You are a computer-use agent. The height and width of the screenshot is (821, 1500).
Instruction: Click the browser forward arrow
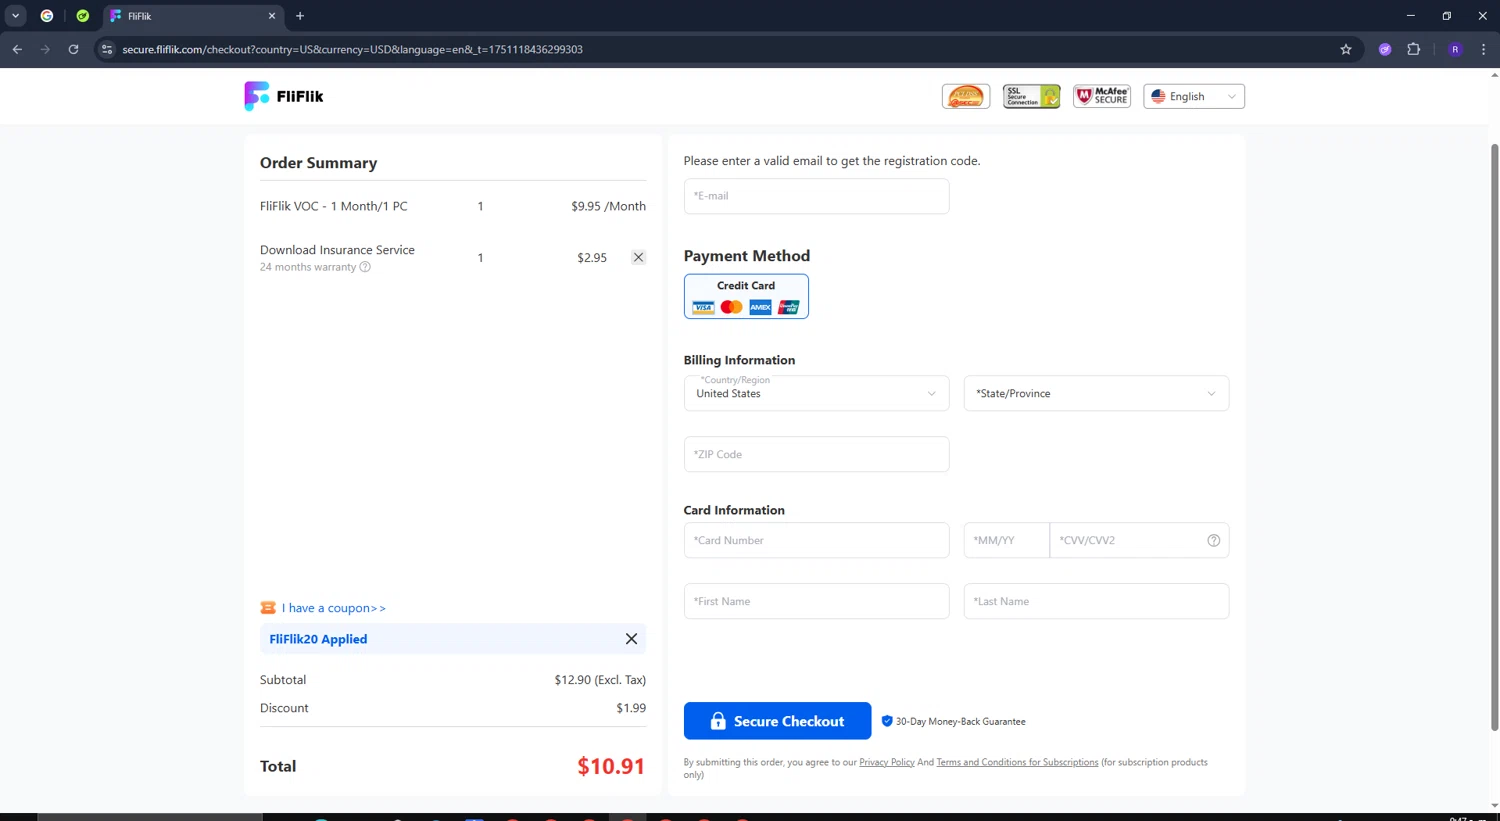pos(45,49)
